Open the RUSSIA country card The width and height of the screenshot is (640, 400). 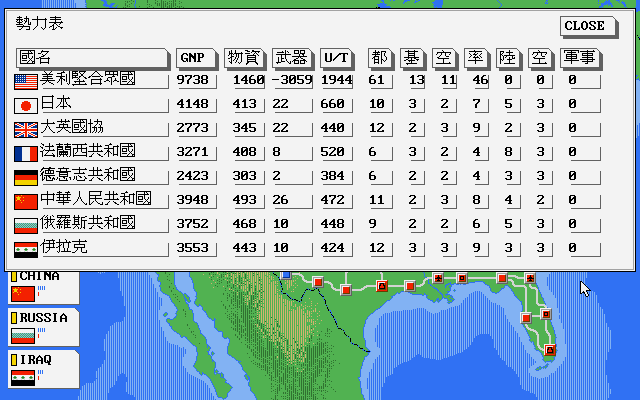(x=44, y=328)
